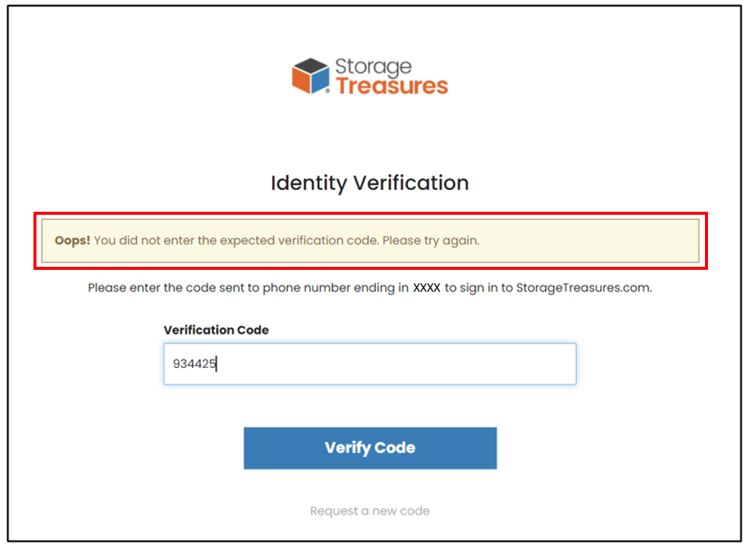Image resolution: width=749 pixels, height=550 pixels.
Task: Request a new code link
Action: coord(370,511)
